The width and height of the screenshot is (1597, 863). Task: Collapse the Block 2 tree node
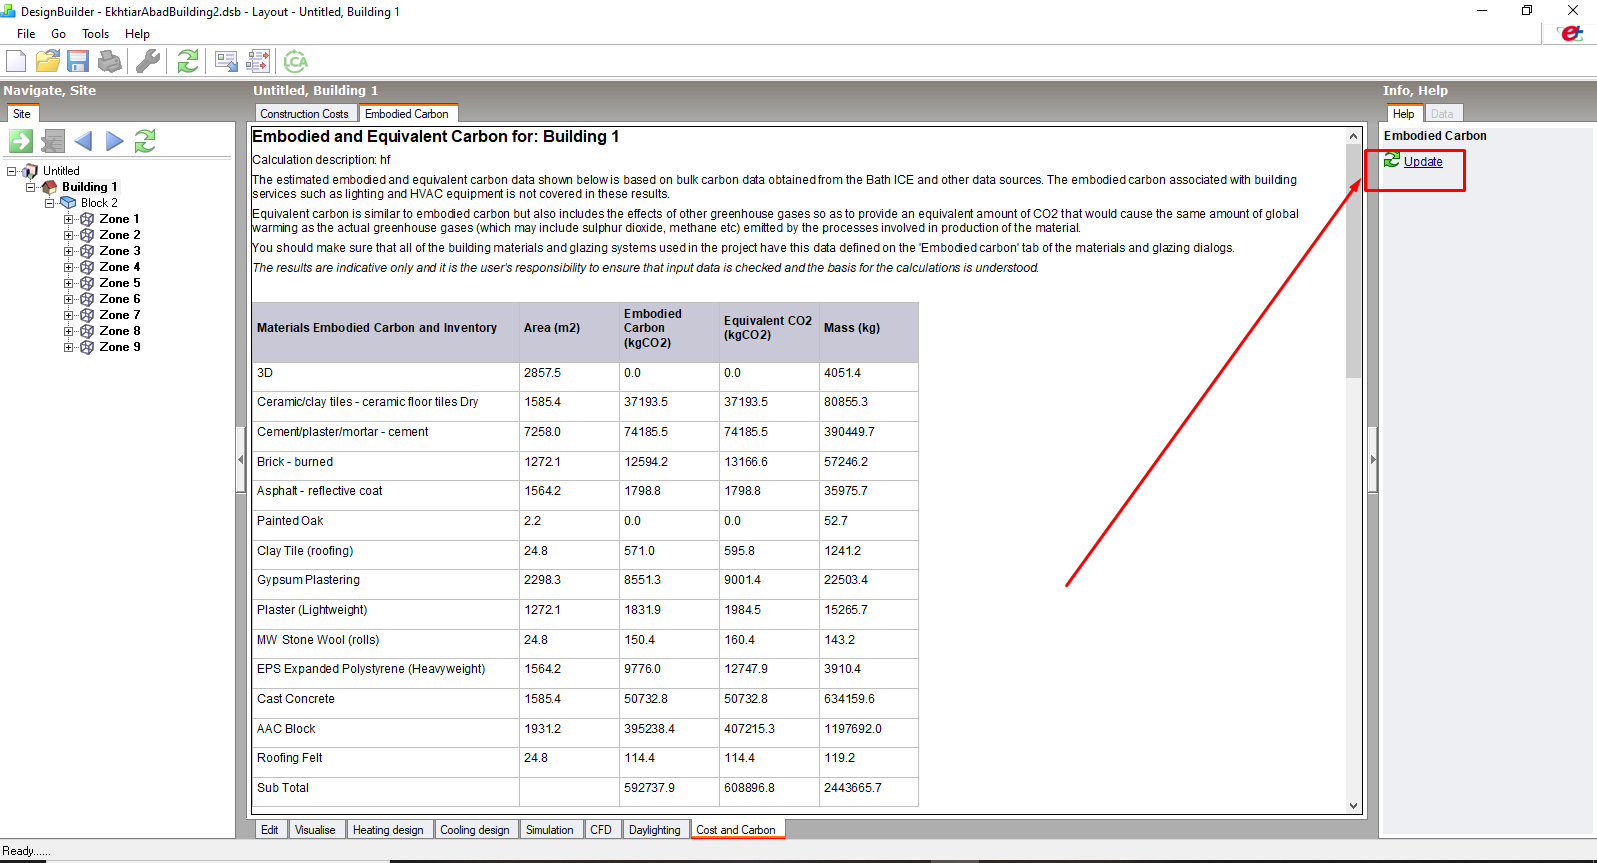pos(50,203)
